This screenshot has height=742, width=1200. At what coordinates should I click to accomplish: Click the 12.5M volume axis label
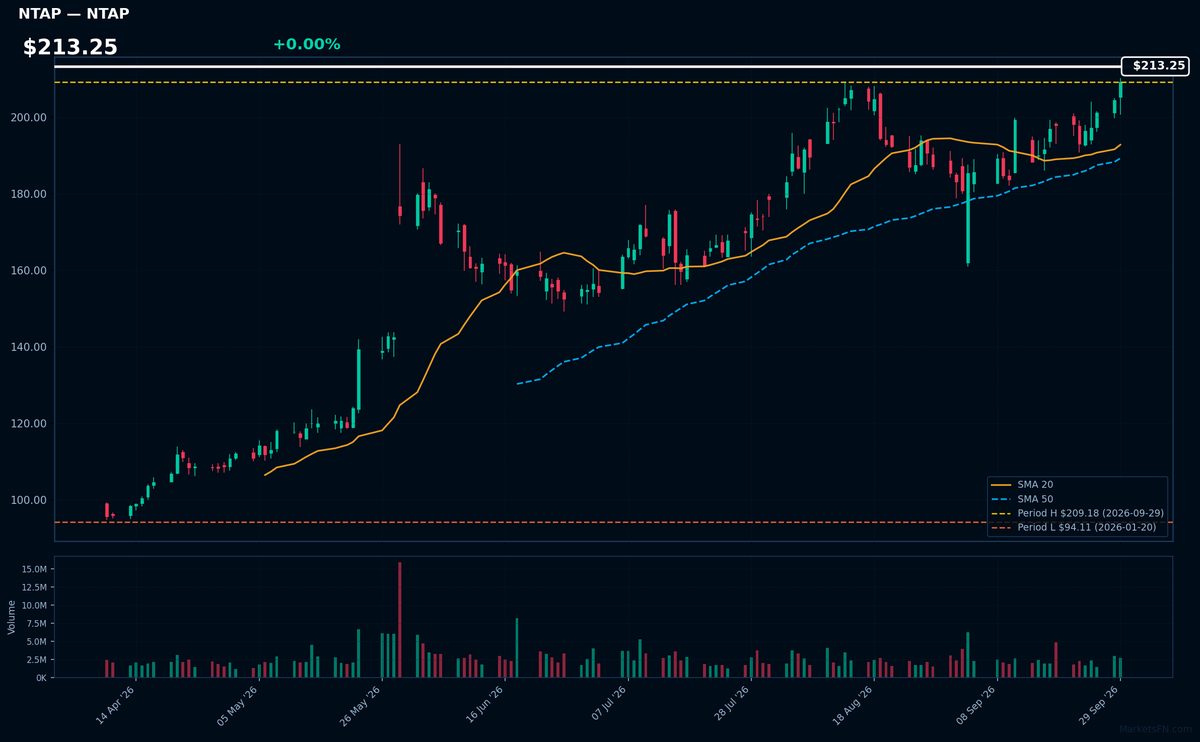point(34,587)
